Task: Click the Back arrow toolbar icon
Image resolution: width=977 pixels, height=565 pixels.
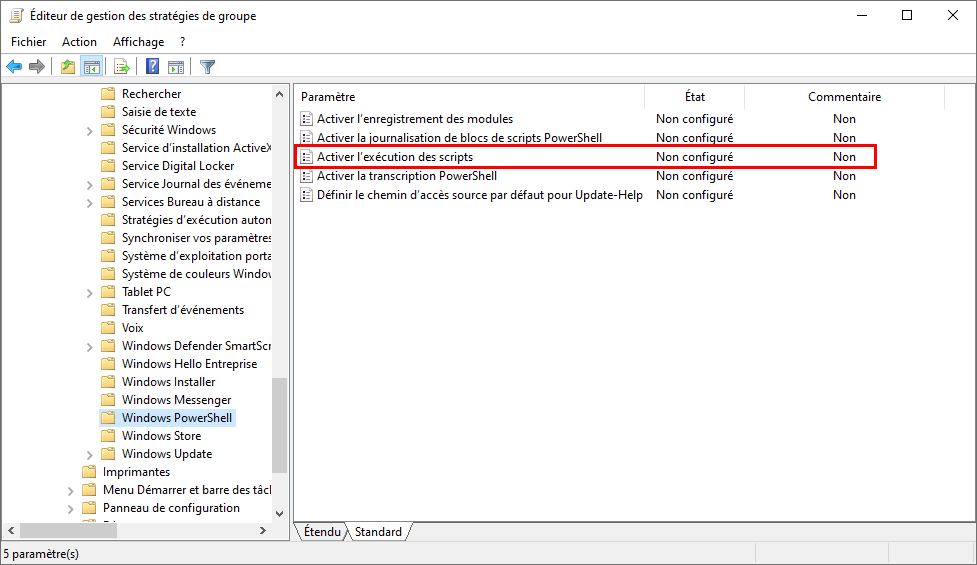Action: [x=14, y=67]
